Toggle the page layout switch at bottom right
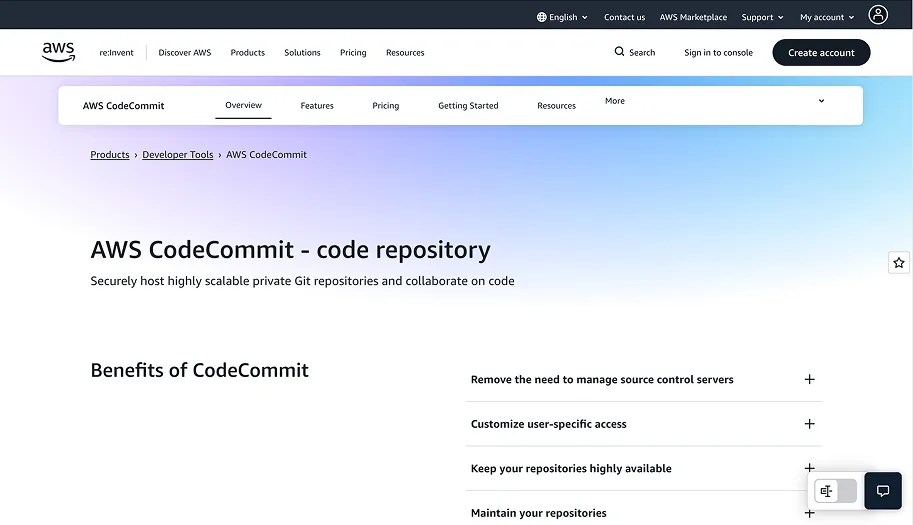 (835, 491)
